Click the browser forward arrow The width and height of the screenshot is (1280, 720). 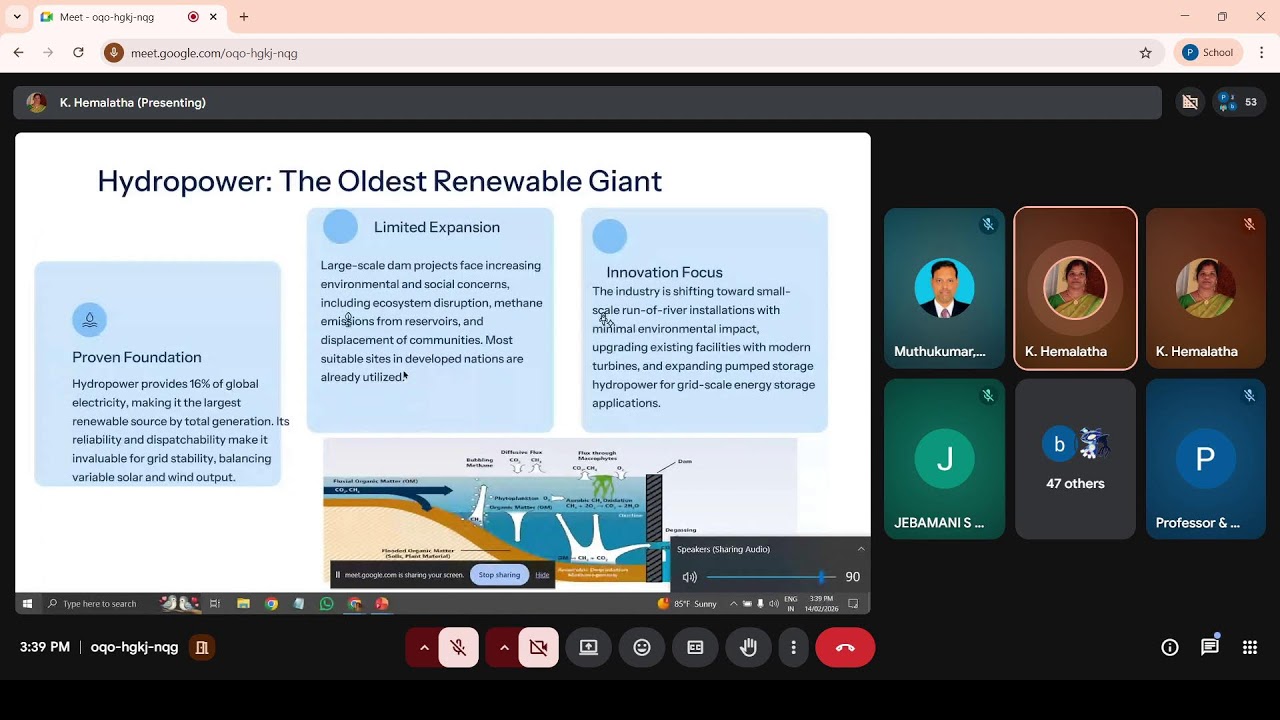(48, 53)
